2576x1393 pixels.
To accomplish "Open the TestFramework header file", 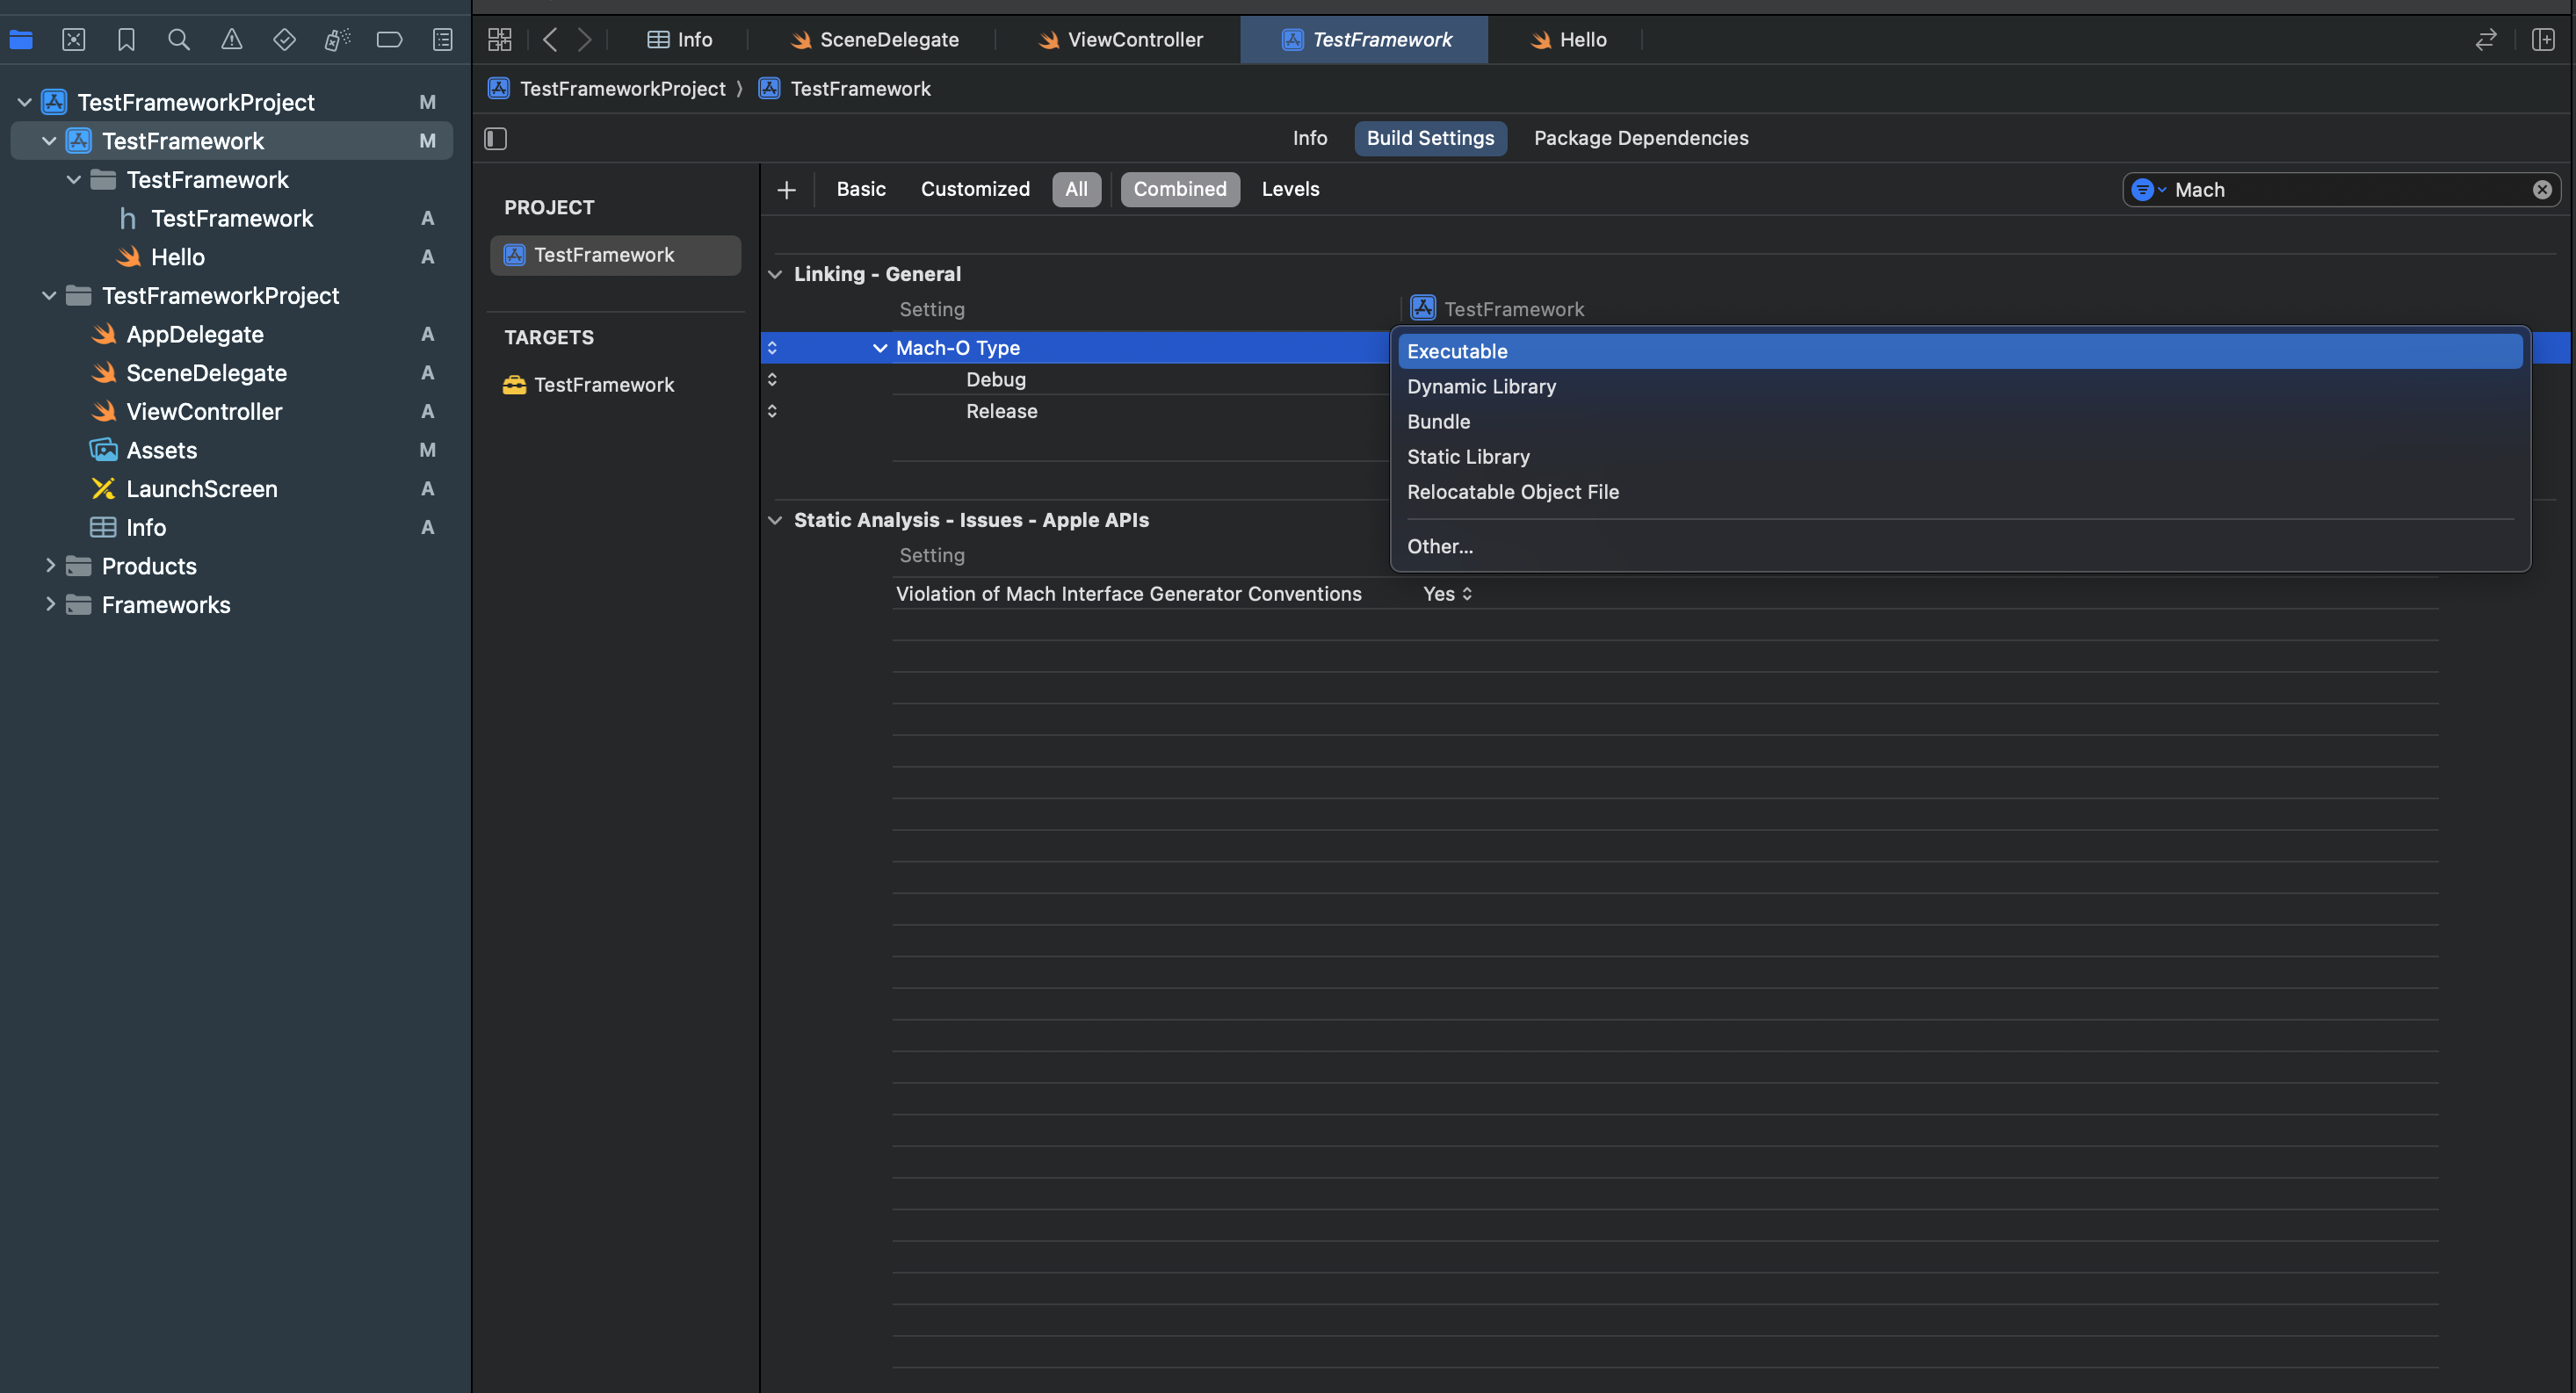I will point(232,219).
